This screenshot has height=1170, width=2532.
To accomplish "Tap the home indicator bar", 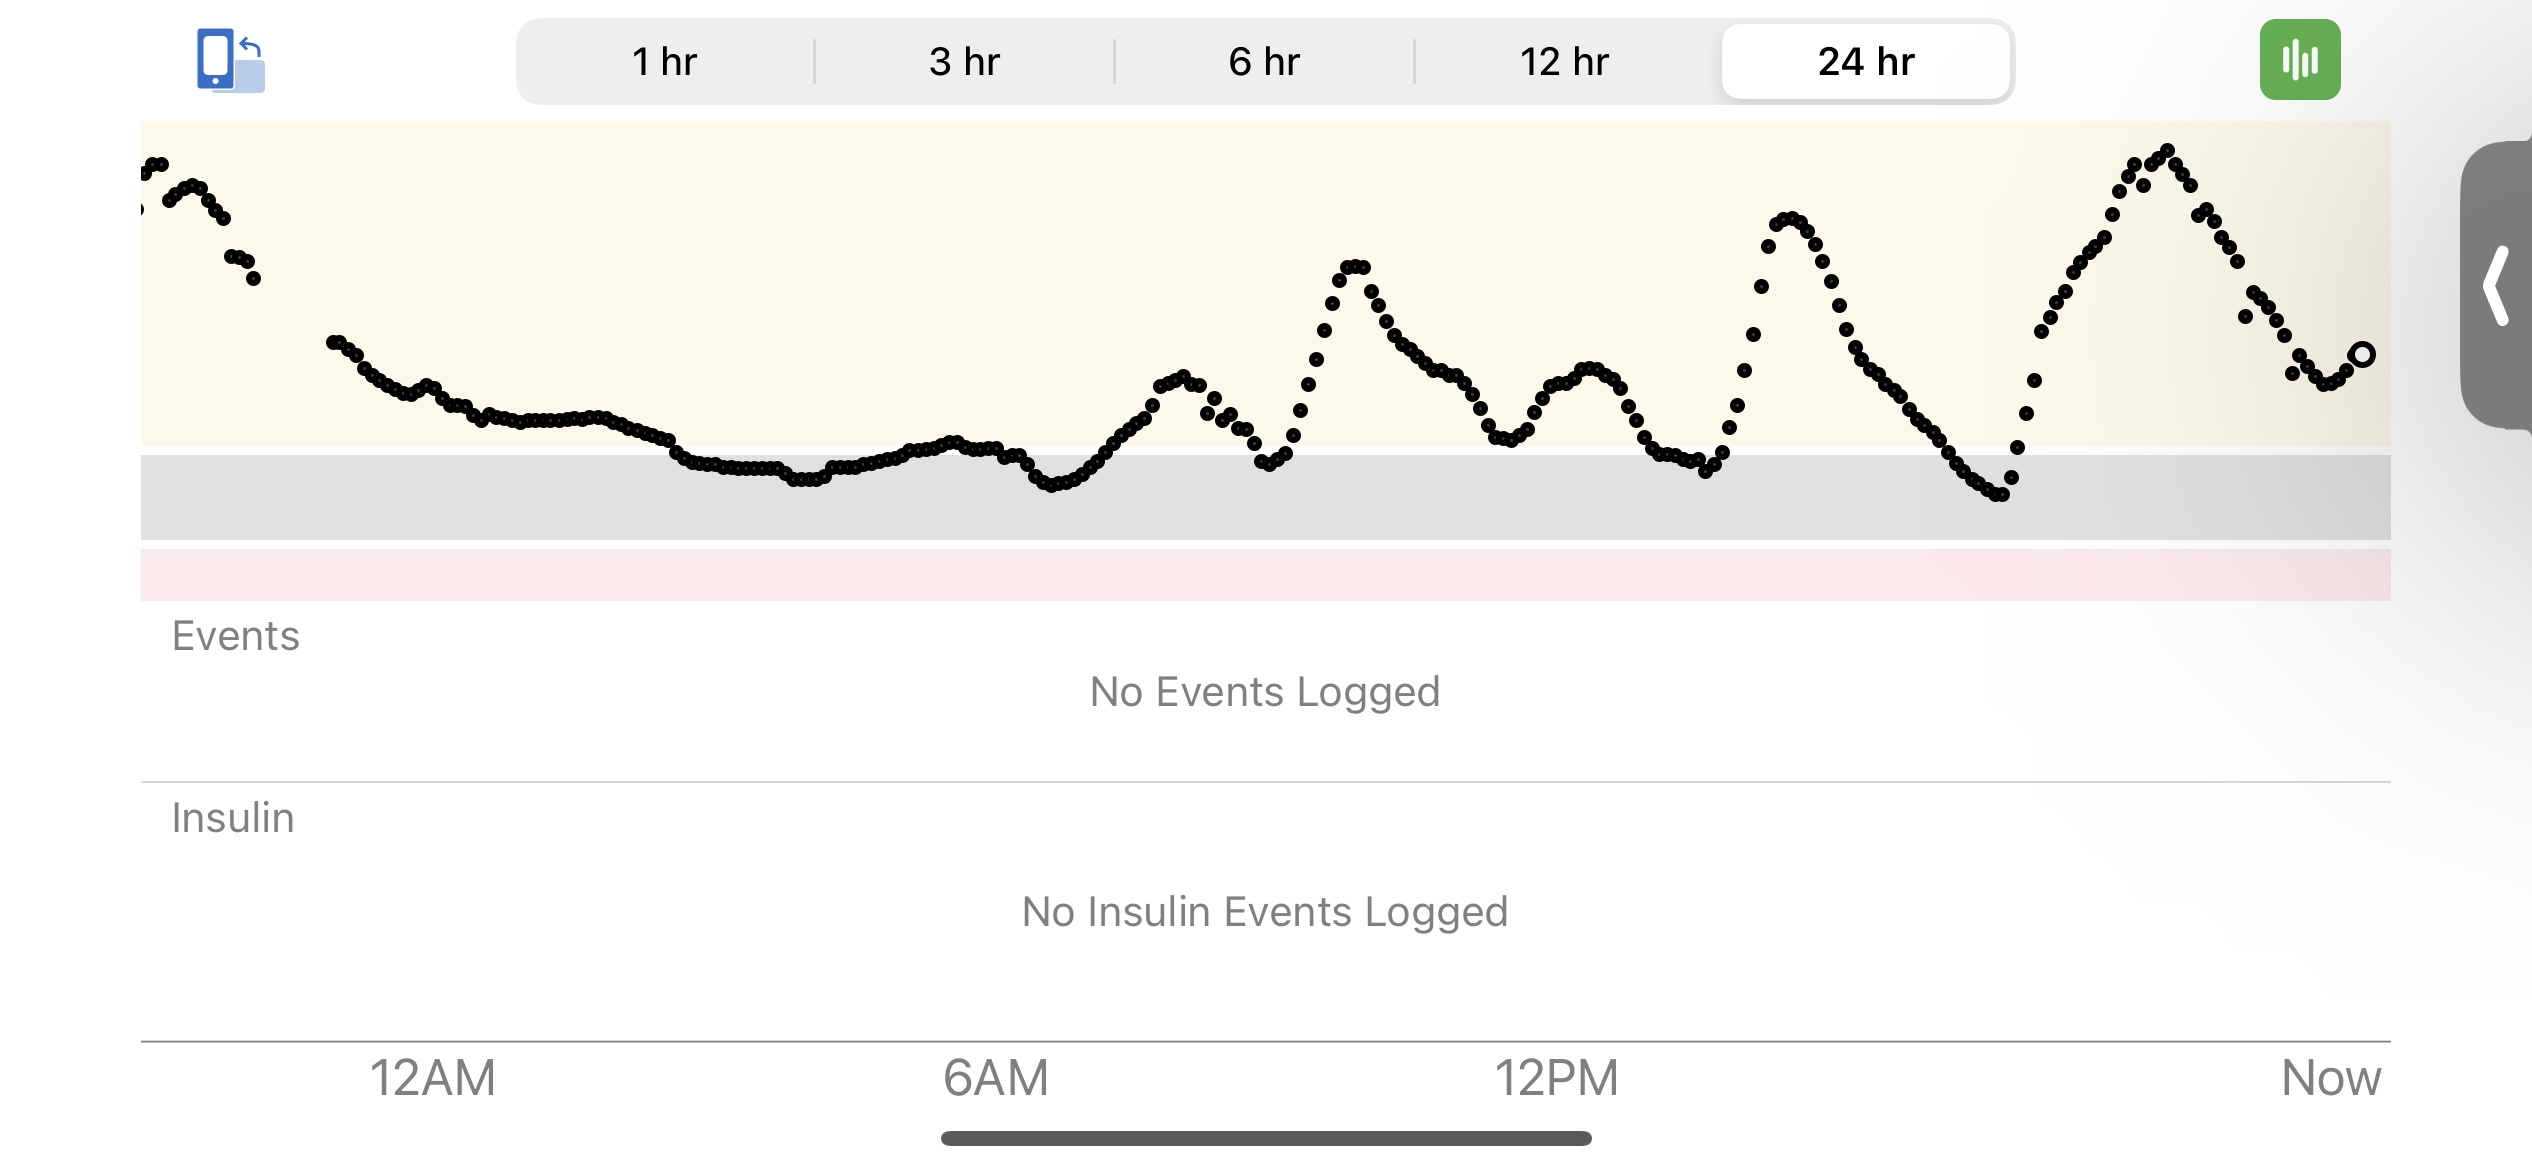I will pos(1266,1138).
